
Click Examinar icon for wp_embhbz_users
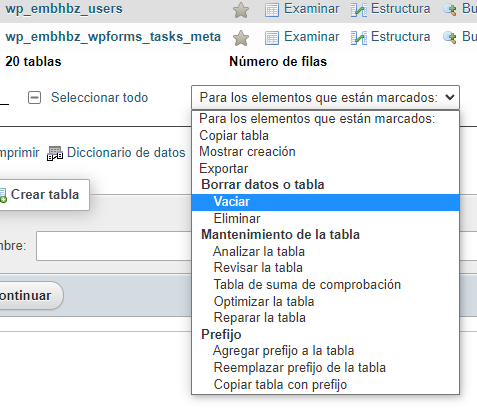(x=272, y=10)
